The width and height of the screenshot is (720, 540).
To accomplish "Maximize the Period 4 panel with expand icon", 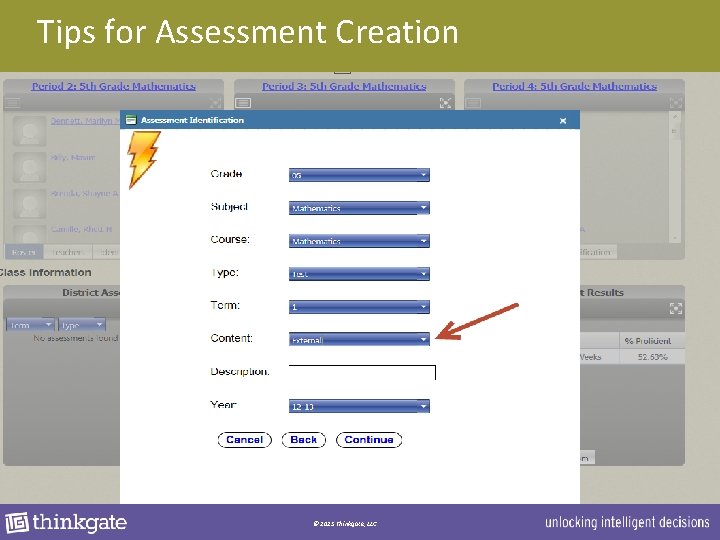I will [675, 103].
